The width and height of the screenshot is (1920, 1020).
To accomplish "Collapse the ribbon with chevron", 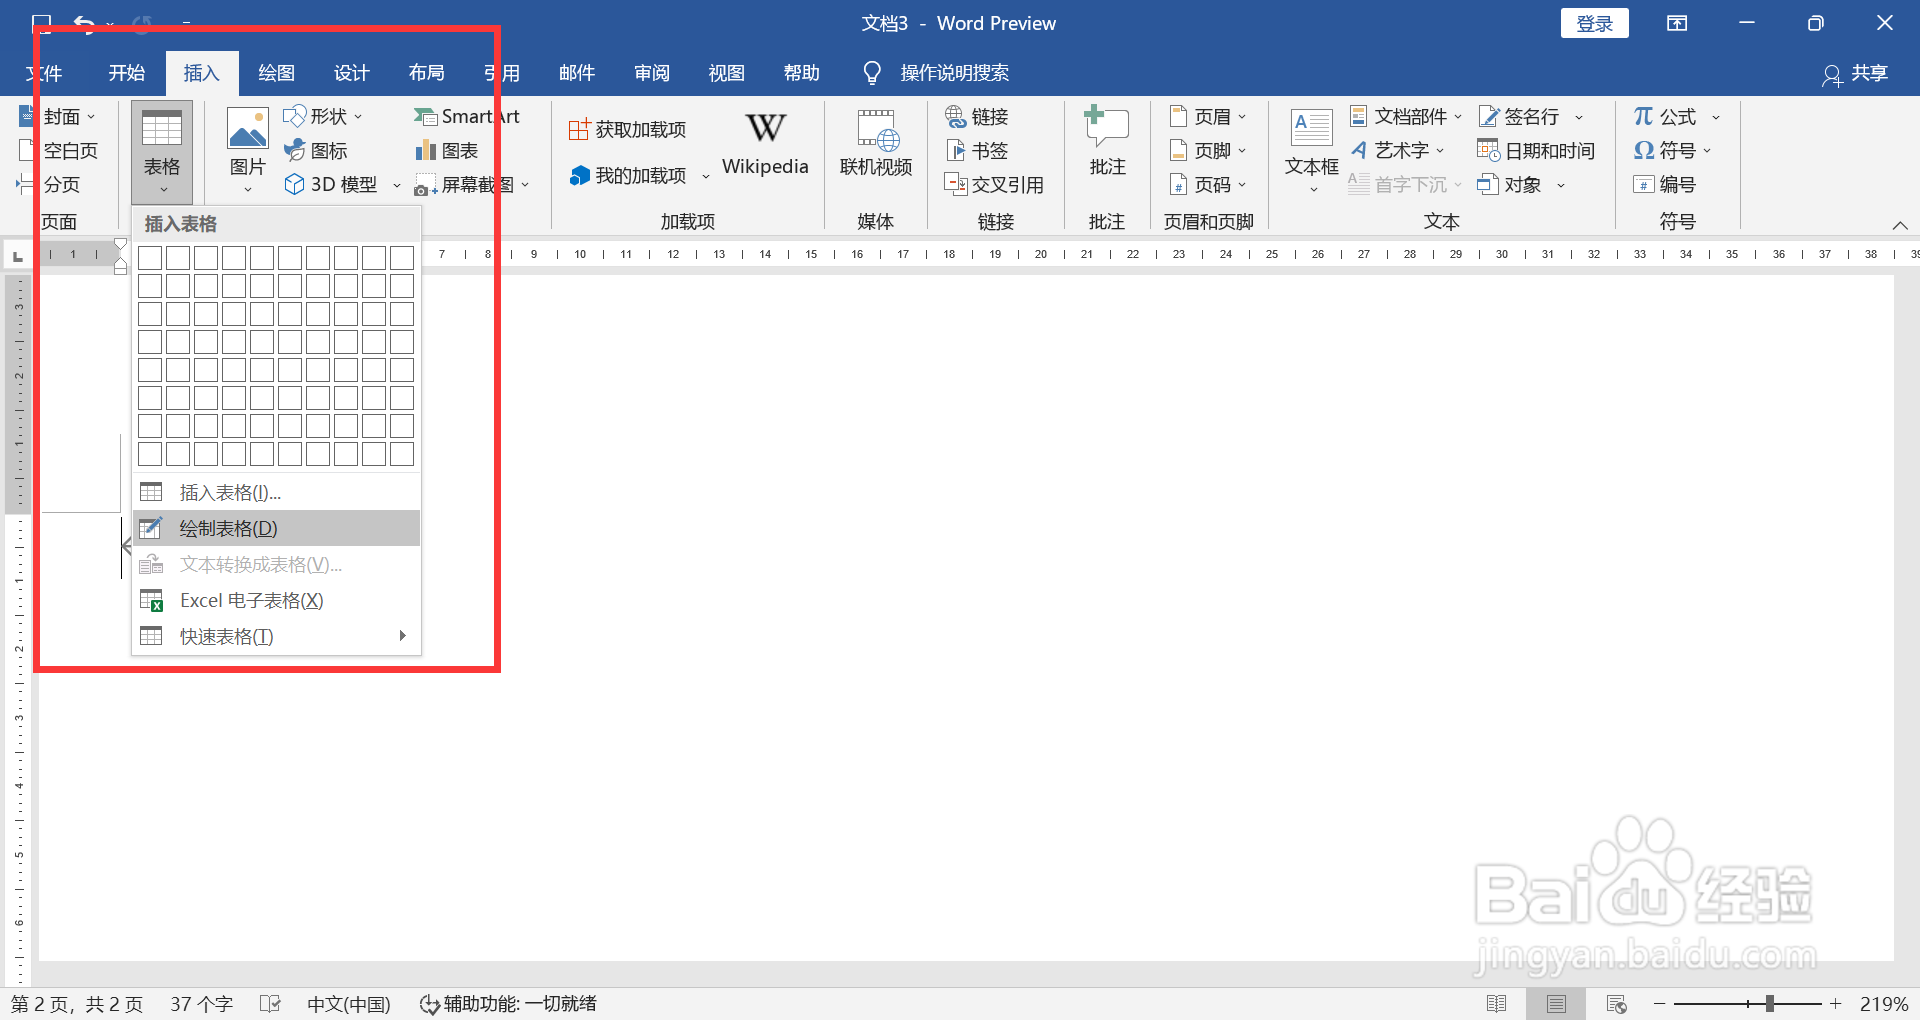I will [x=1900, y=225].
